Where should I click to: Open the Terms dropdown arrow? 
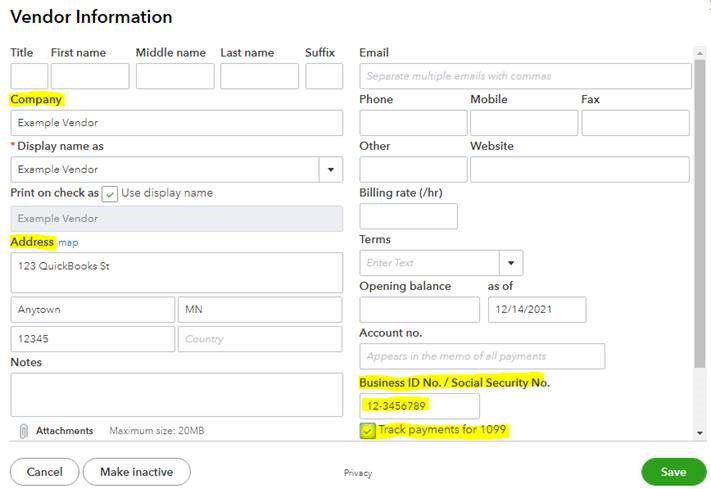click(511, 263)
